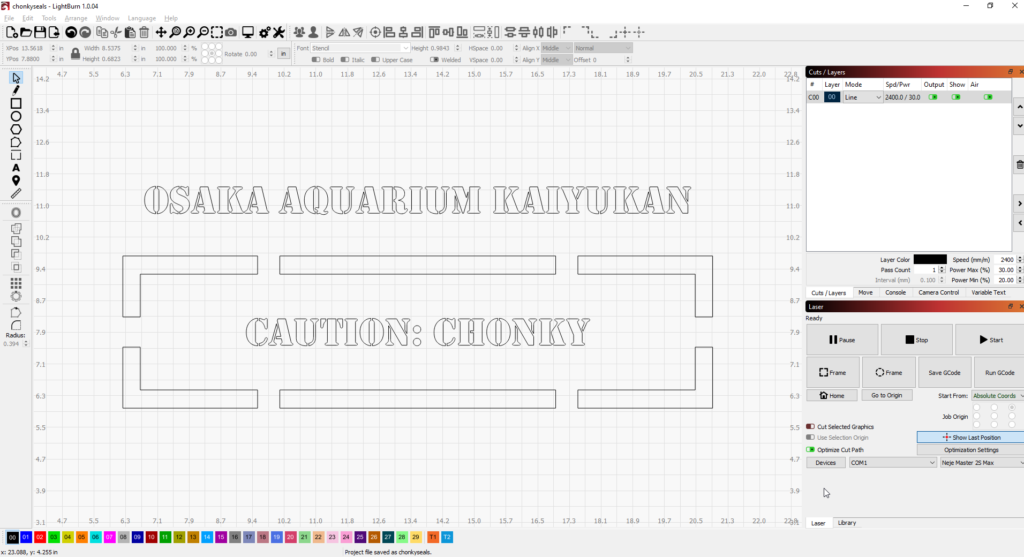Open the File menu
This screenshot has height=557, width=1024.
pyautogui.click(x=9, y=18)
